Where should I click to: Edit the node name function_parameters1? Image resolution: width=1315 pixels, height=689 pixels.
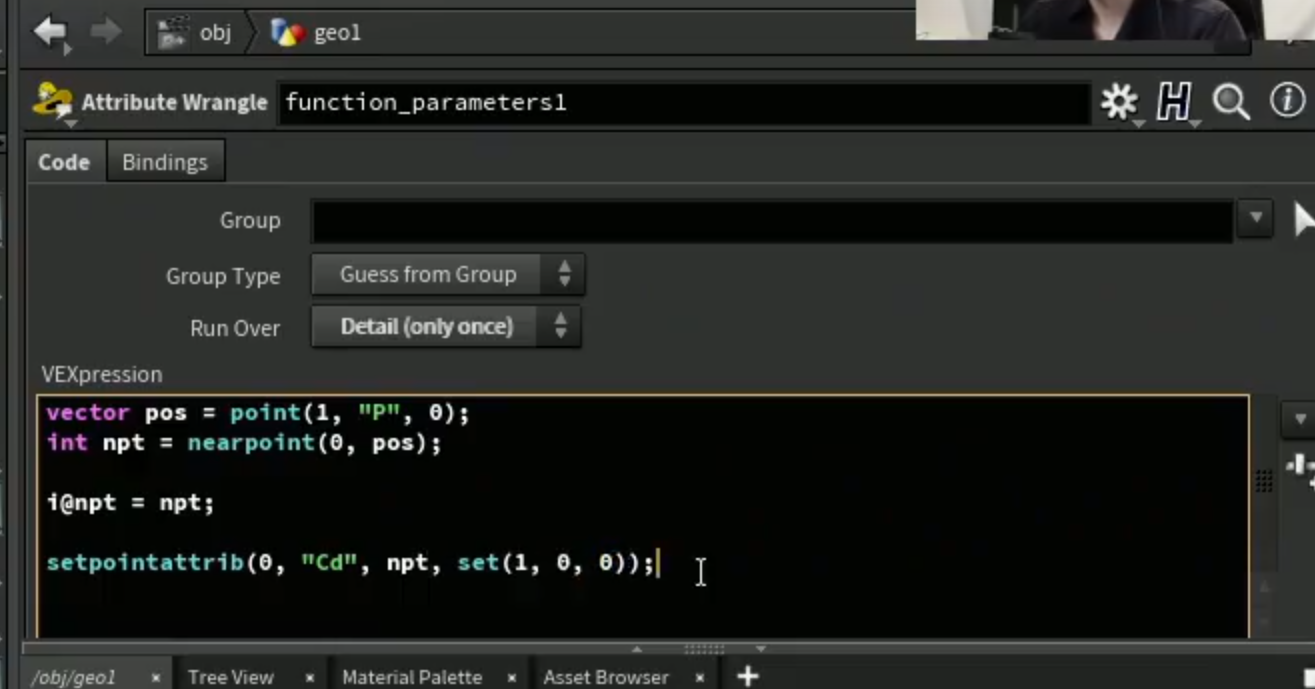tap(684, 102)
